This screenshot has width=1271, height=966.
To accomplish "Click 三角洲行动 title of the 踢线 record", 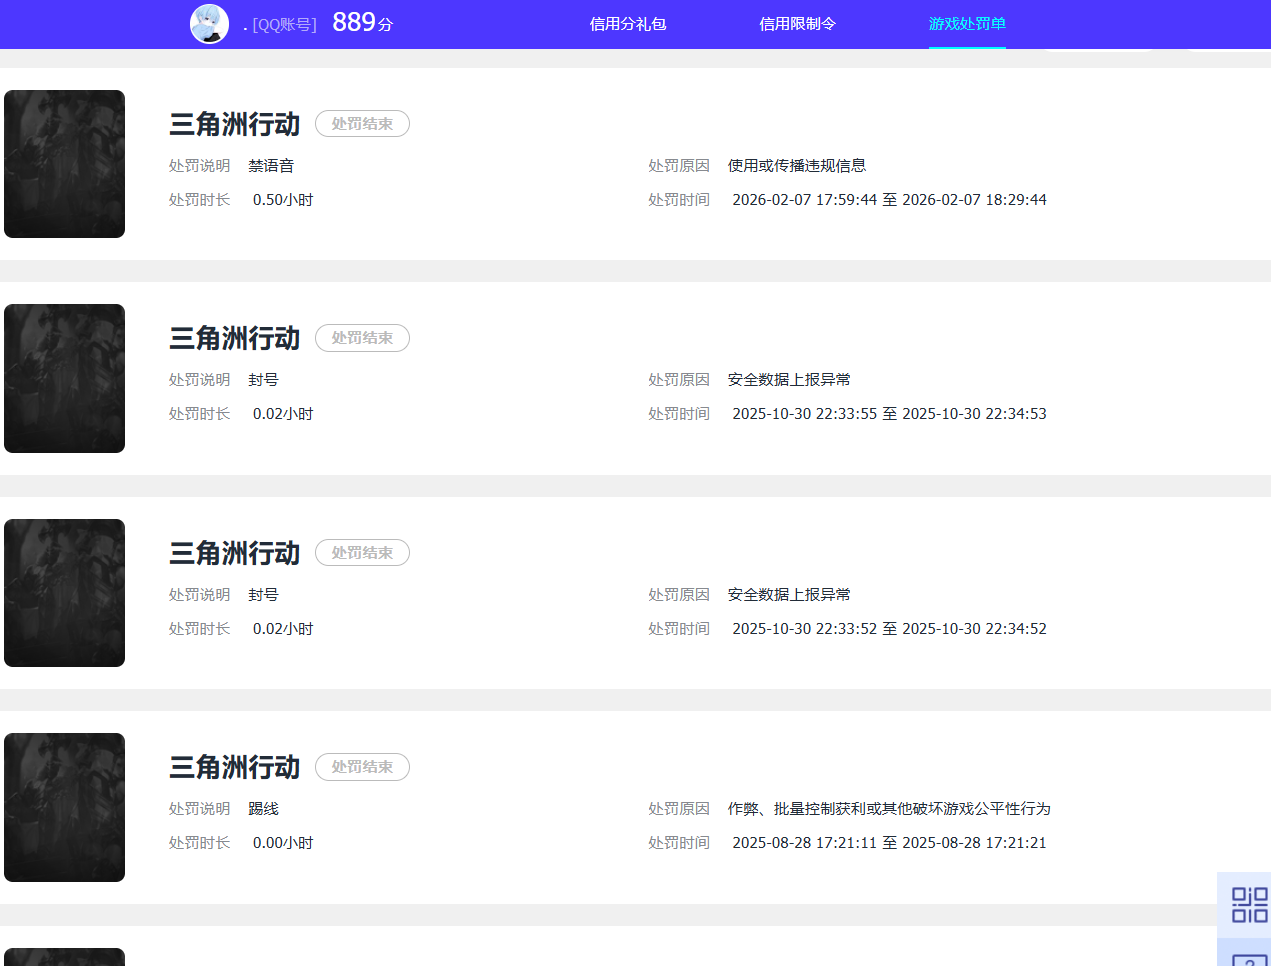I will click(x=234, y=767).
